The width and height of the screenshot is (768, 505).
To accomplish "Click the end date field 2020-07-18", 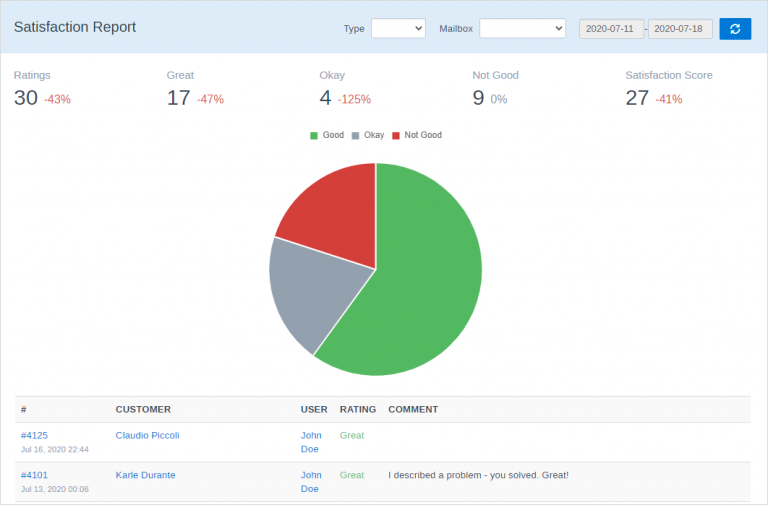I will 680,29.
